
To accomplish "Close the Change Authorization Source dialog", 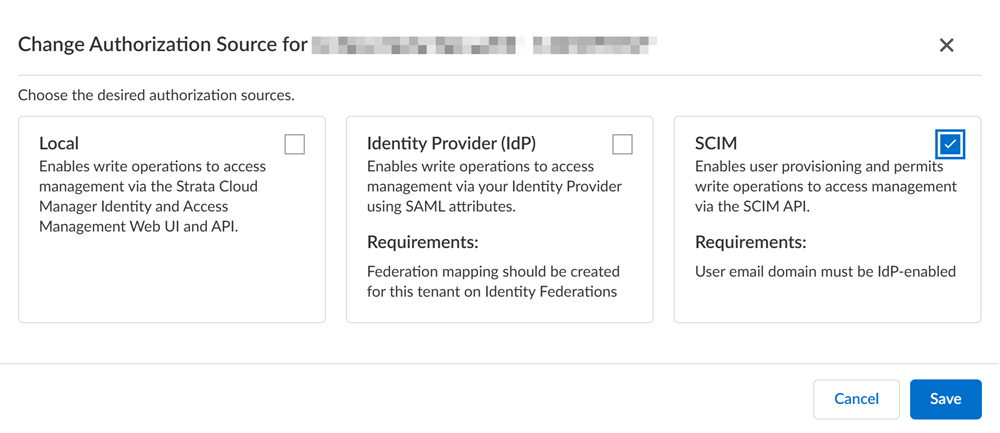I will point(946,45).
